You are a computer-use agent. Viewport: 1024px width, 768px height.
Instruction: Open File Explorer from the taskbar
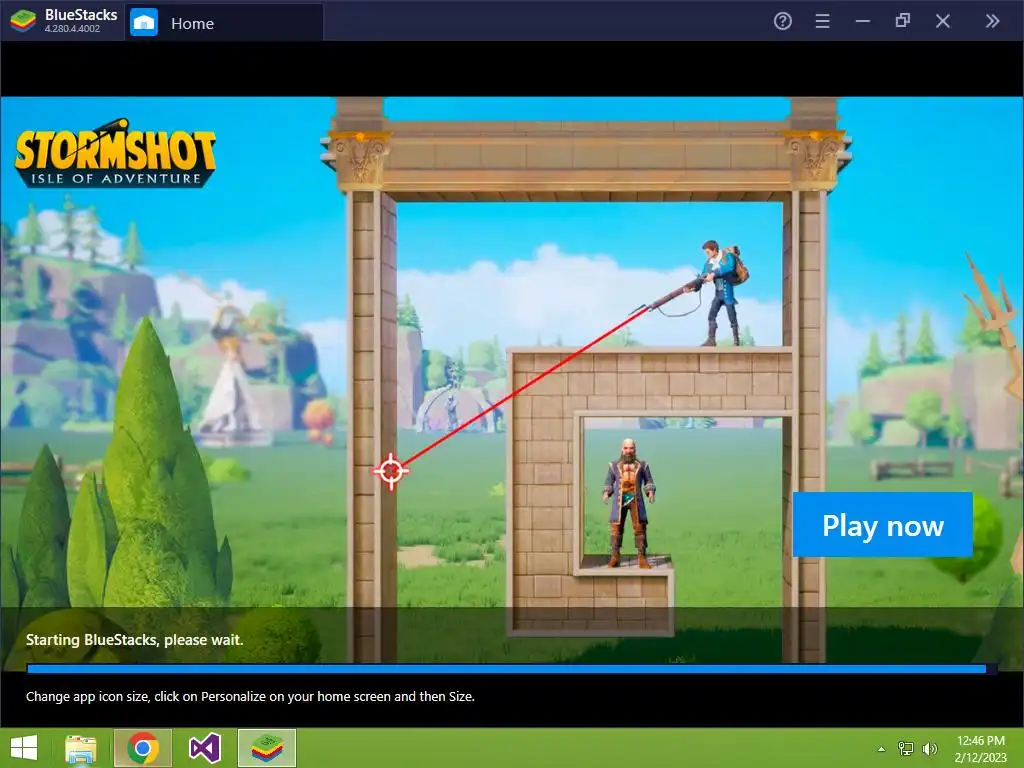coord(80,748)
